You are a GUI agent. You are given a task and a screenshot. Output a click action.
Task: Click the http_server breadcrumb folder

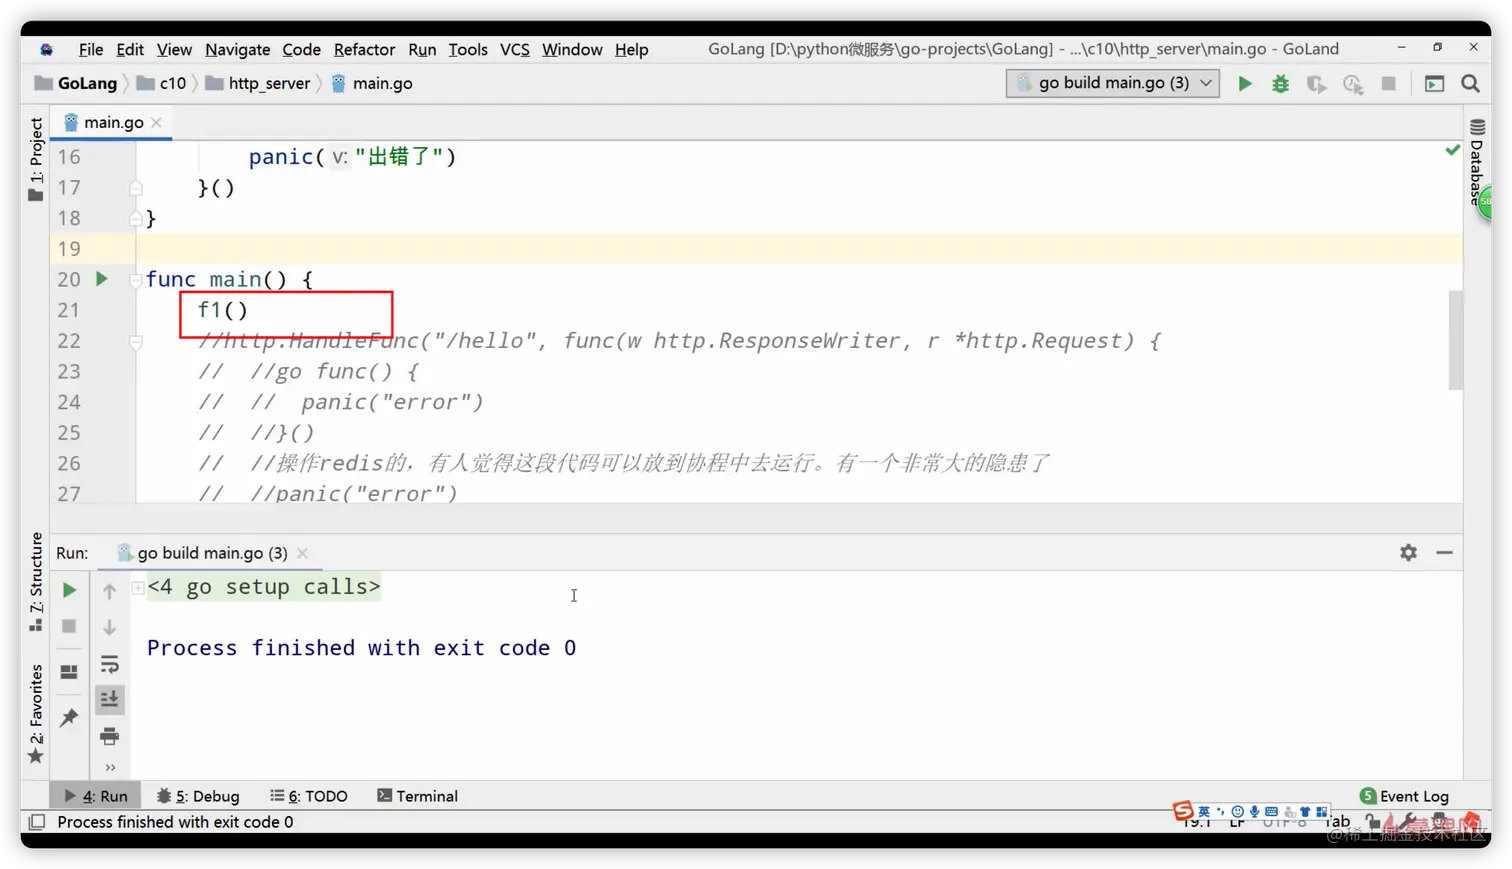point(258,83)
